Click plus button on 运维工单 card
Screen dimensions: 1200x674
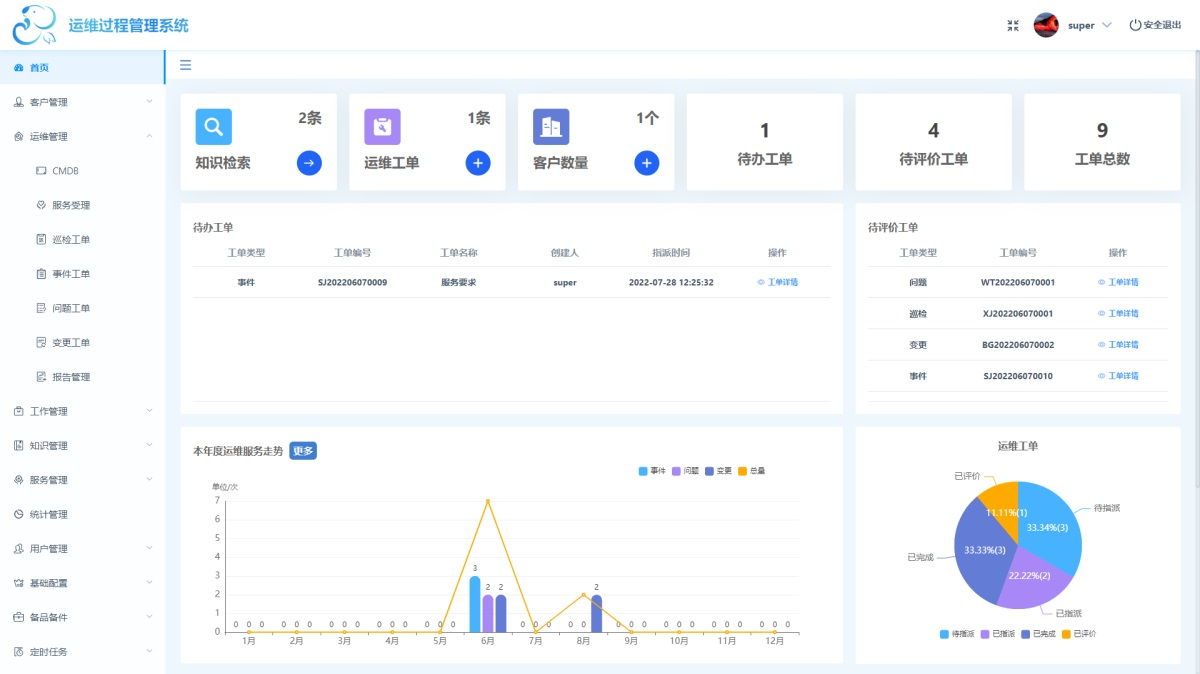(478, 163)
